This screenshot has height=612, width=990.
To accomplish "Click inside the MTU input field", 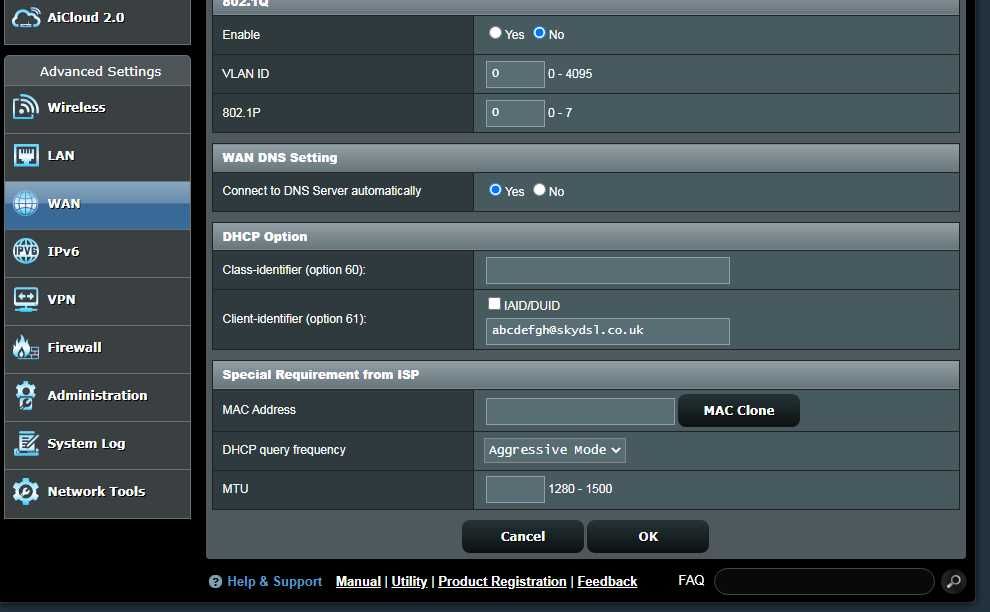I will coord(514,489).
